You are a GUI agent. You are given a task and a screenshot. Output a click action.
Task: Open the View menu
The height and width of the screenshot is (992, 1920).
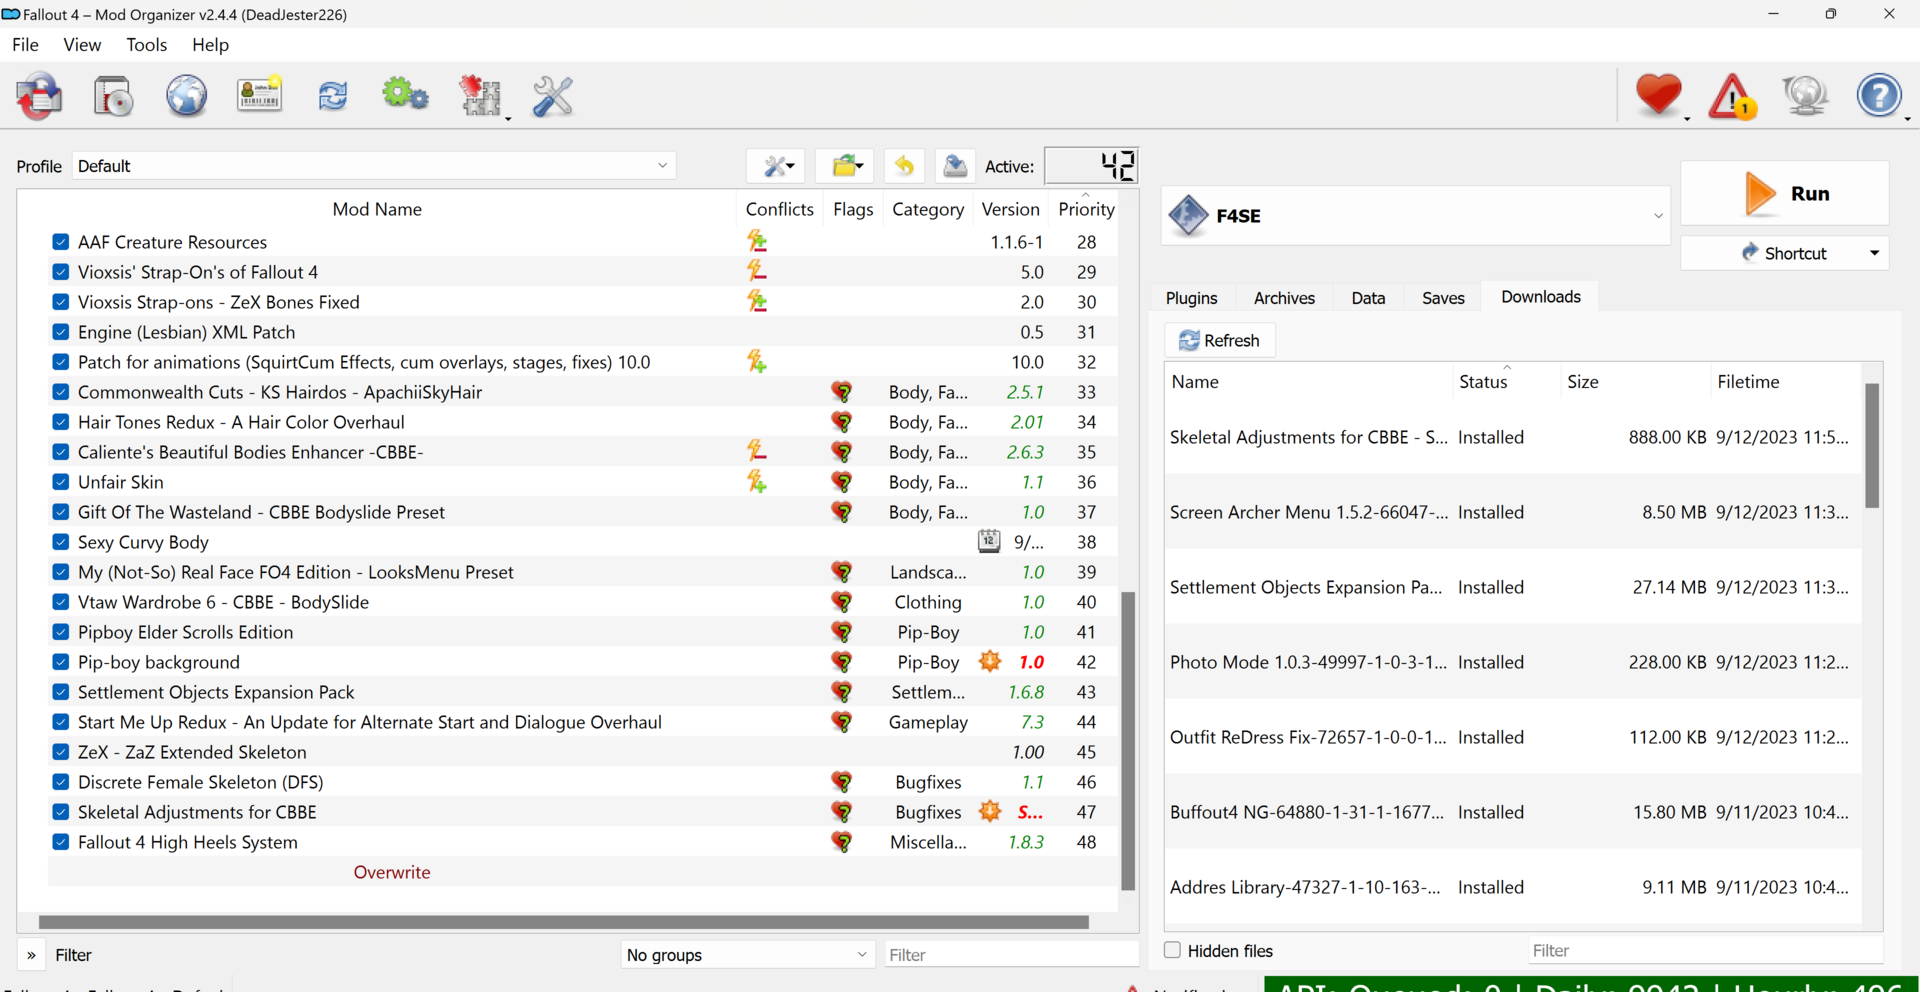pyautogui.click(x=82, y=45)
